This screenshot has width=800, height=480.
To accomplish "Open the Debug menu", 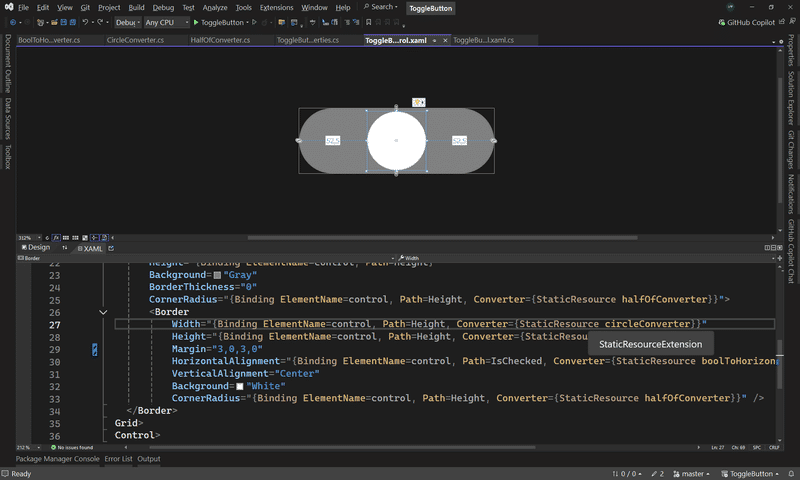I will pos(163,8).
